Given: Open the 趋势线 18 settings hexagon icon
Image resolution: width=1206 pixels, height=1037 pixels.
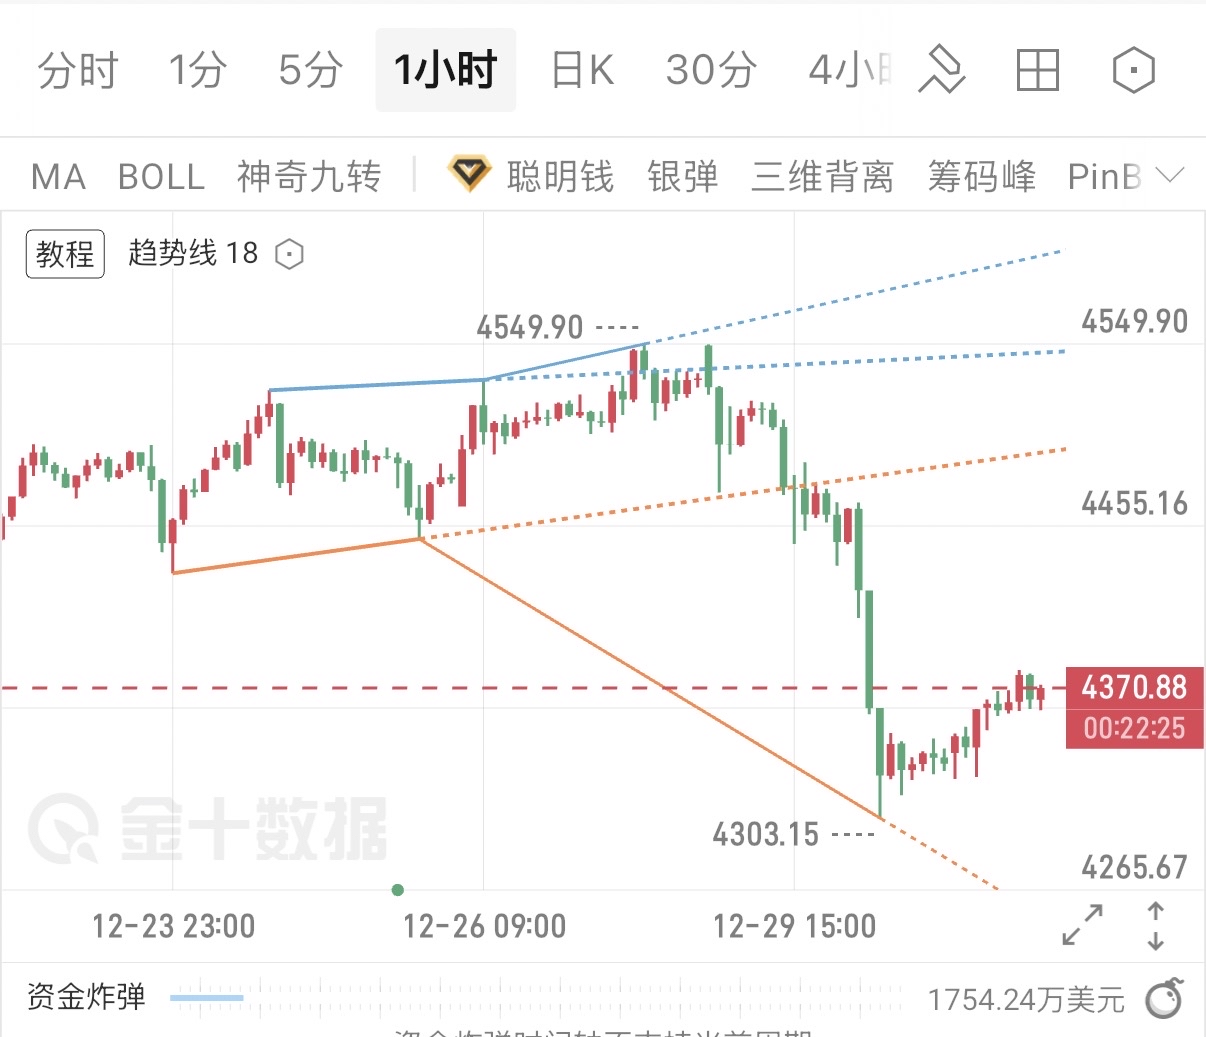Looking at the screenshot, I should [287, 254].
